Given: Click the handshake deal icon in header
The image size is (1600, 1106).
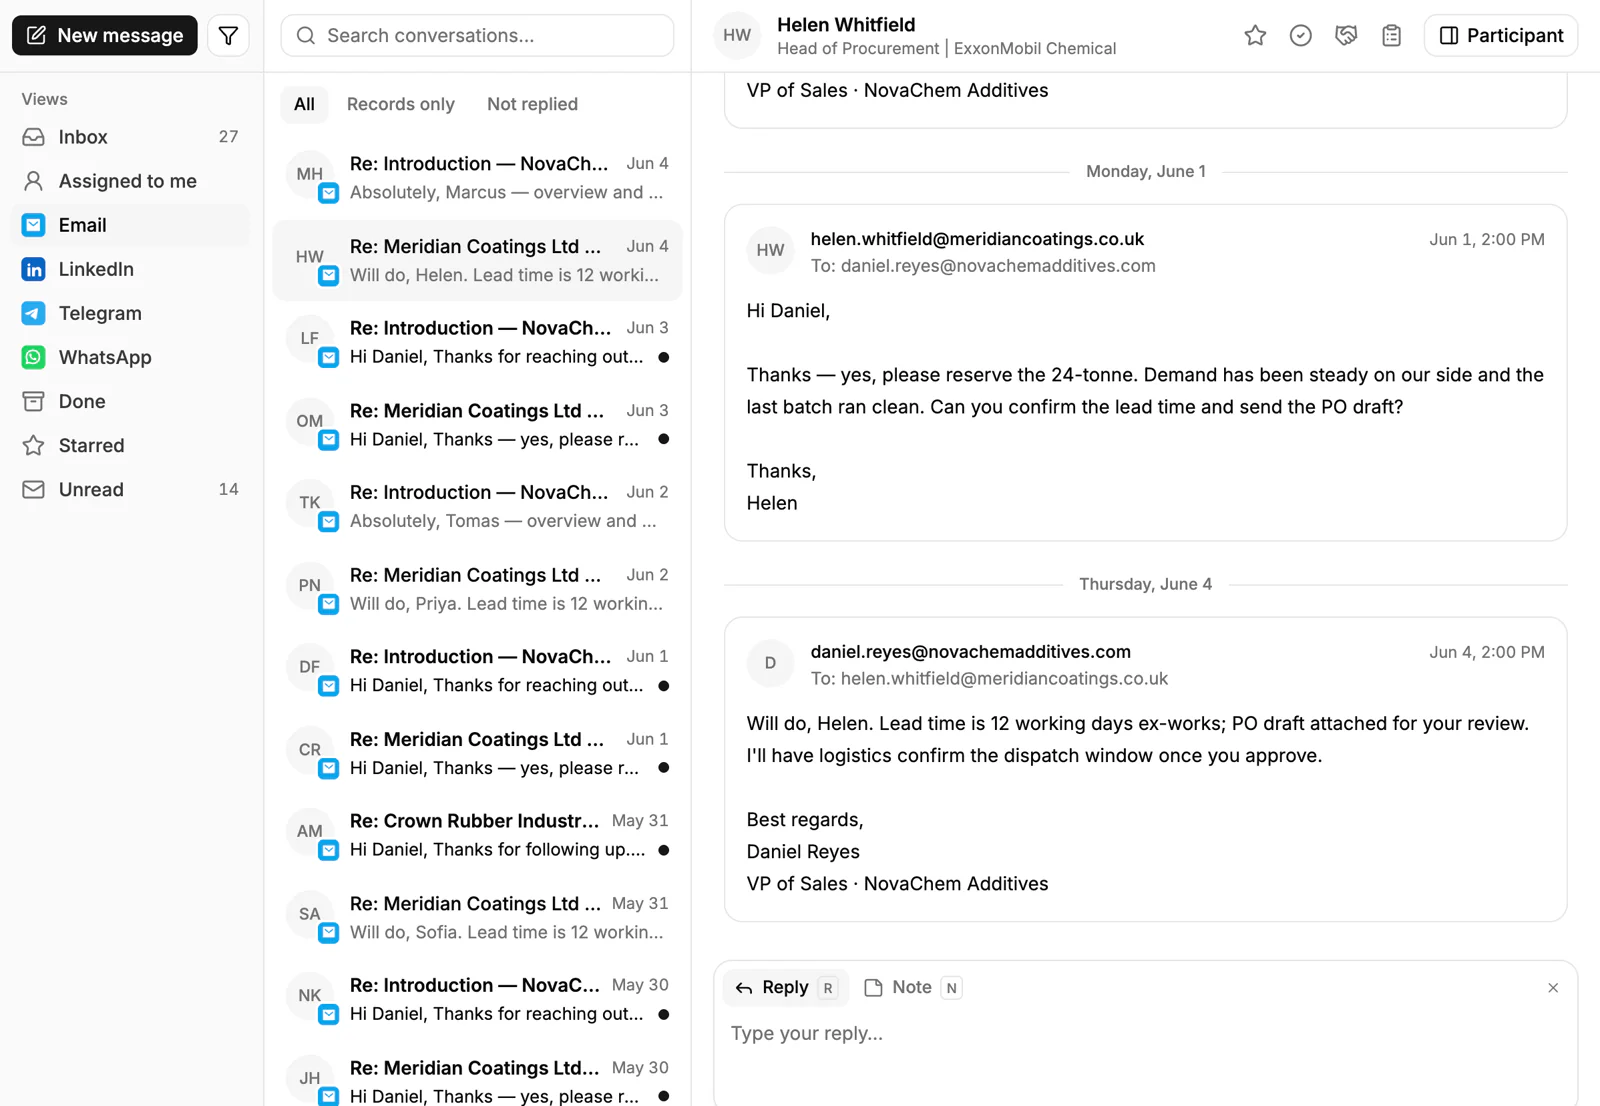Looking at the screenshot, I should pos(1346,36).
